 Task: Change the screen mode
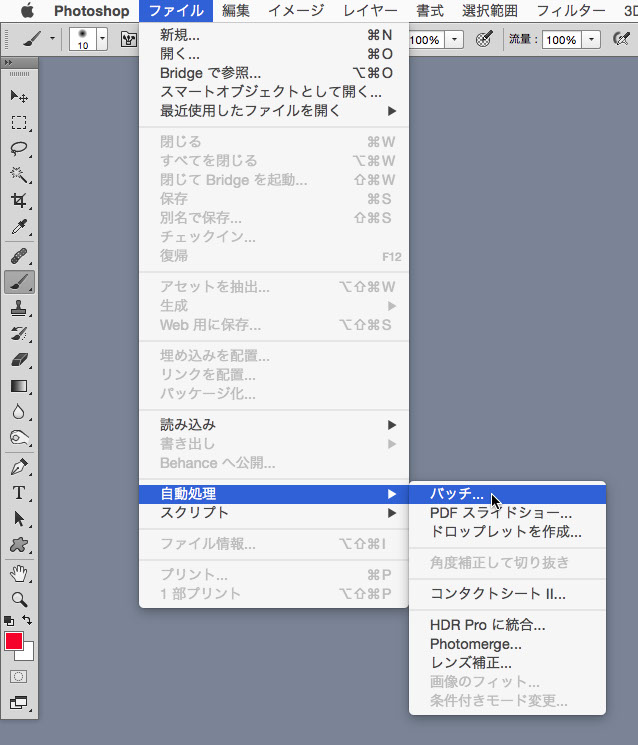[x=19, y=702]
